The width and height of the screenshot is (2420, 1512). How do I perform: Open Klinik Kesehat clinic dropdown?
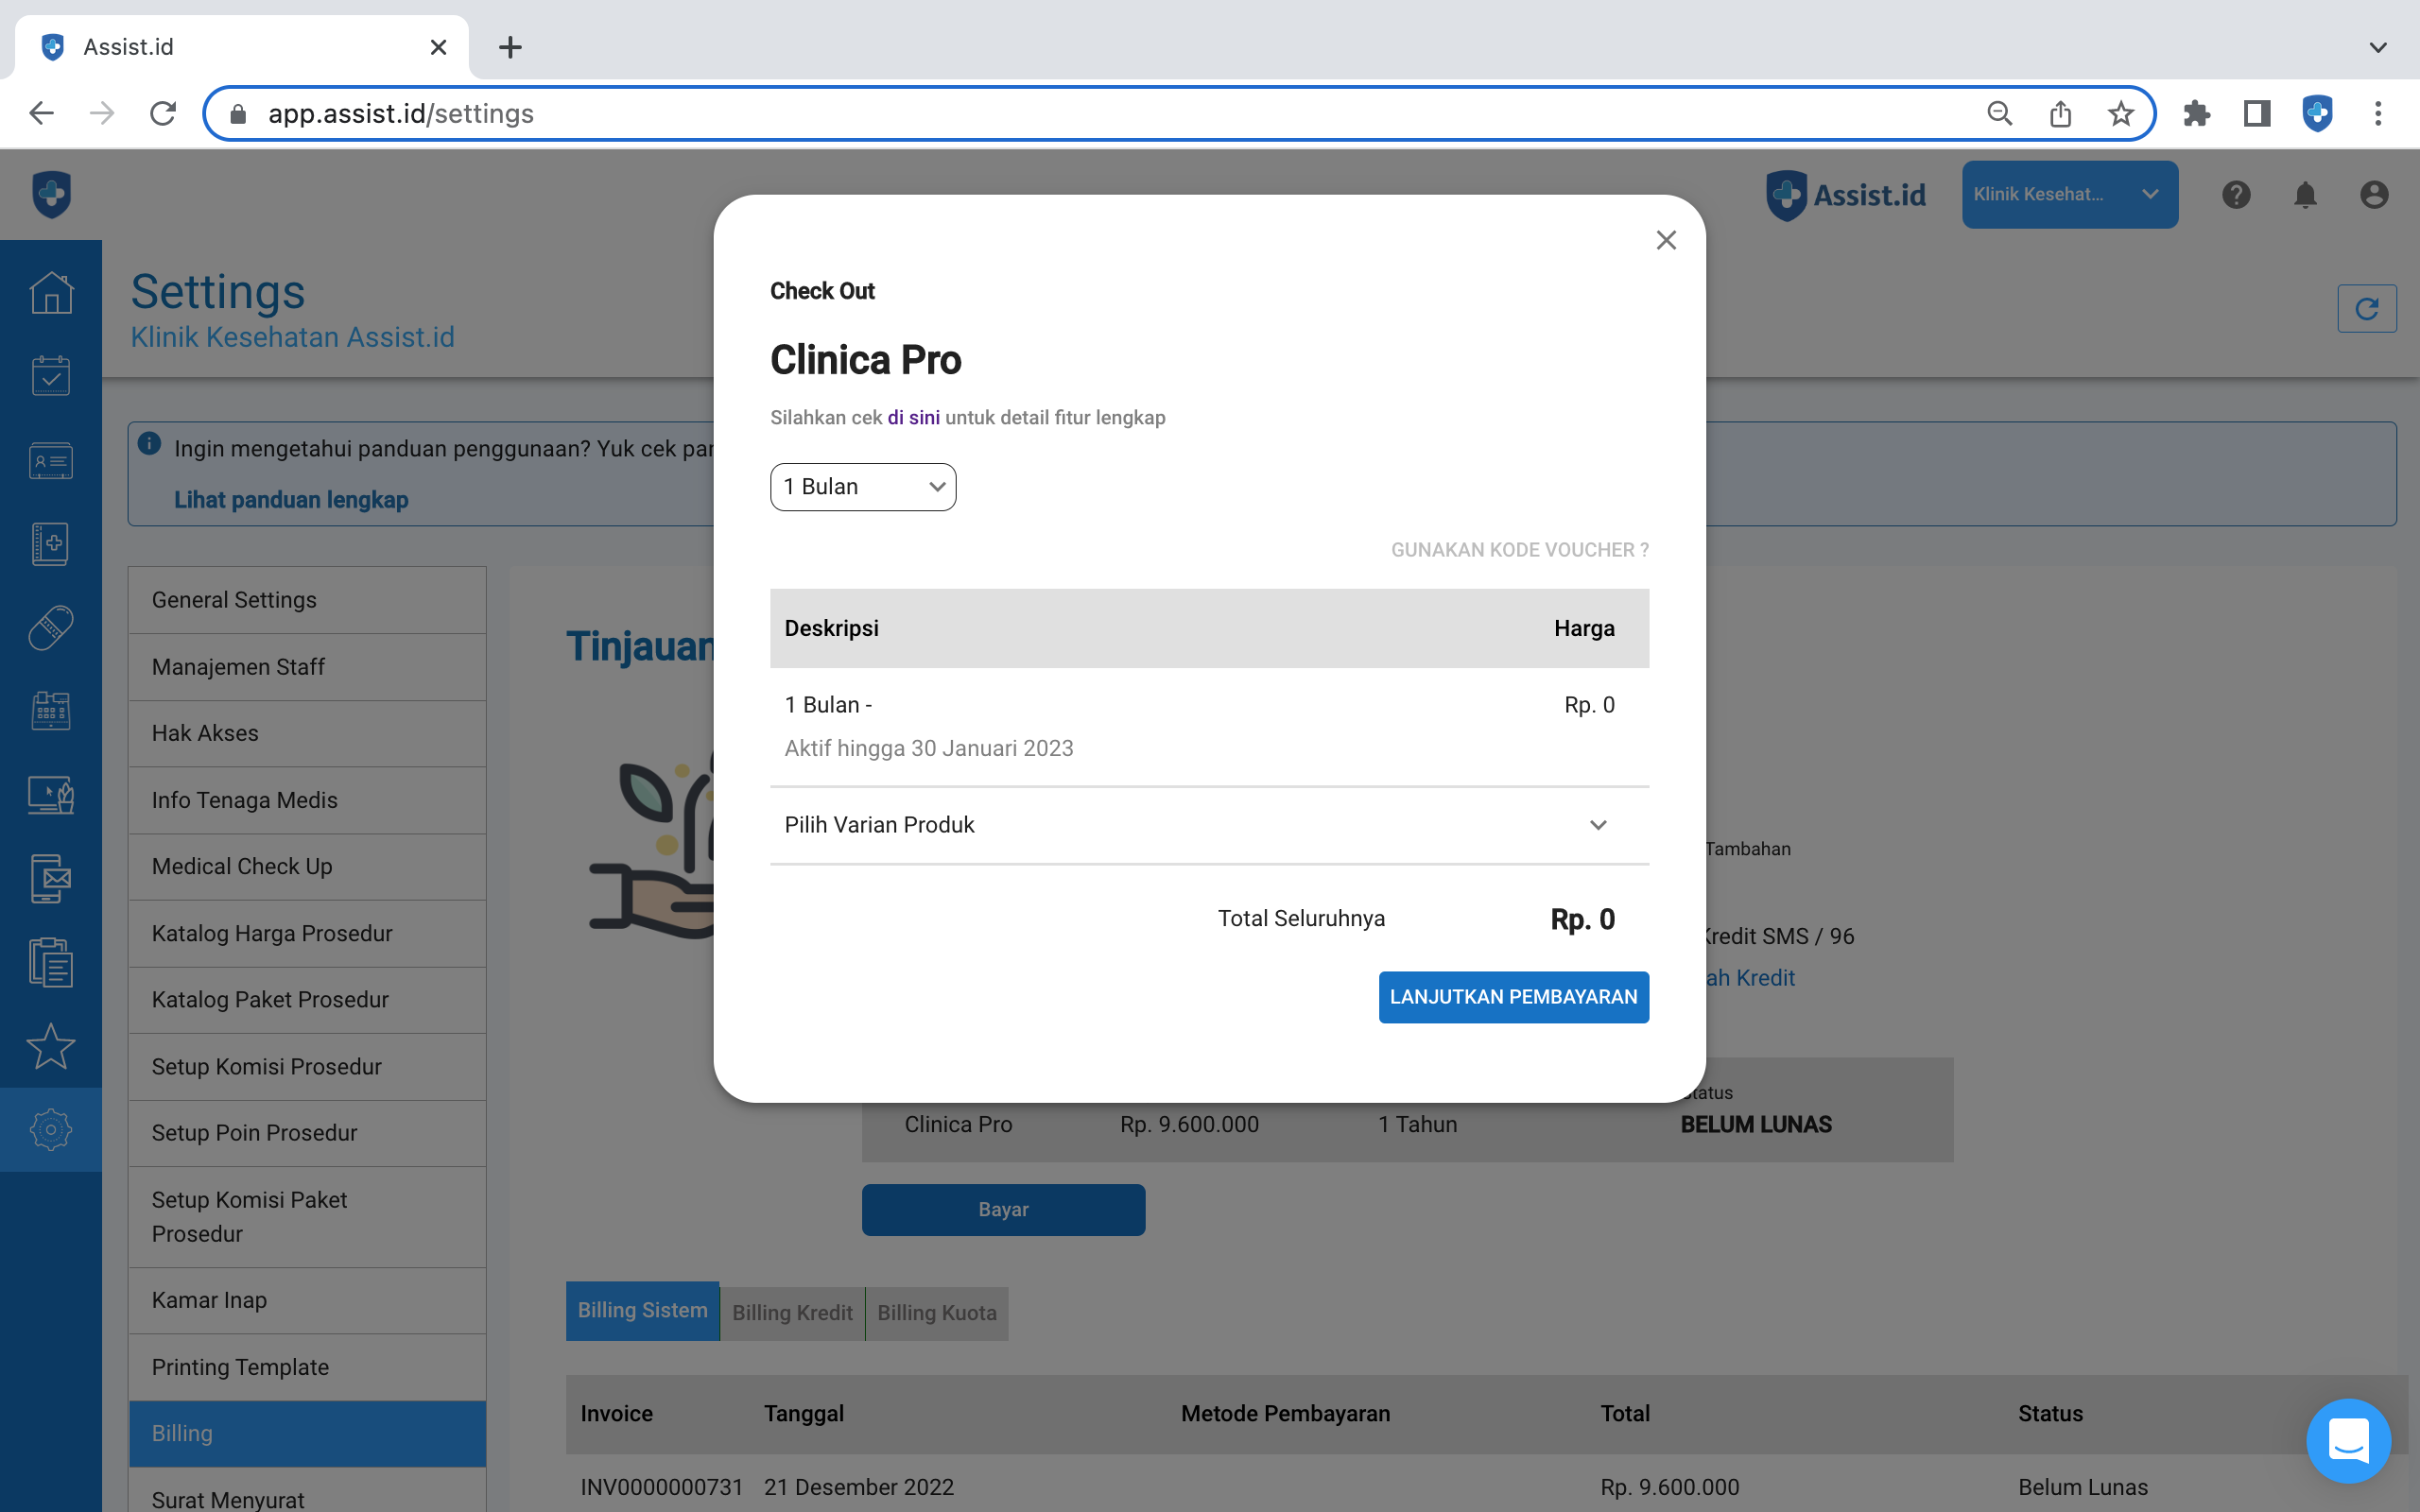click(x=2069, y=195)
